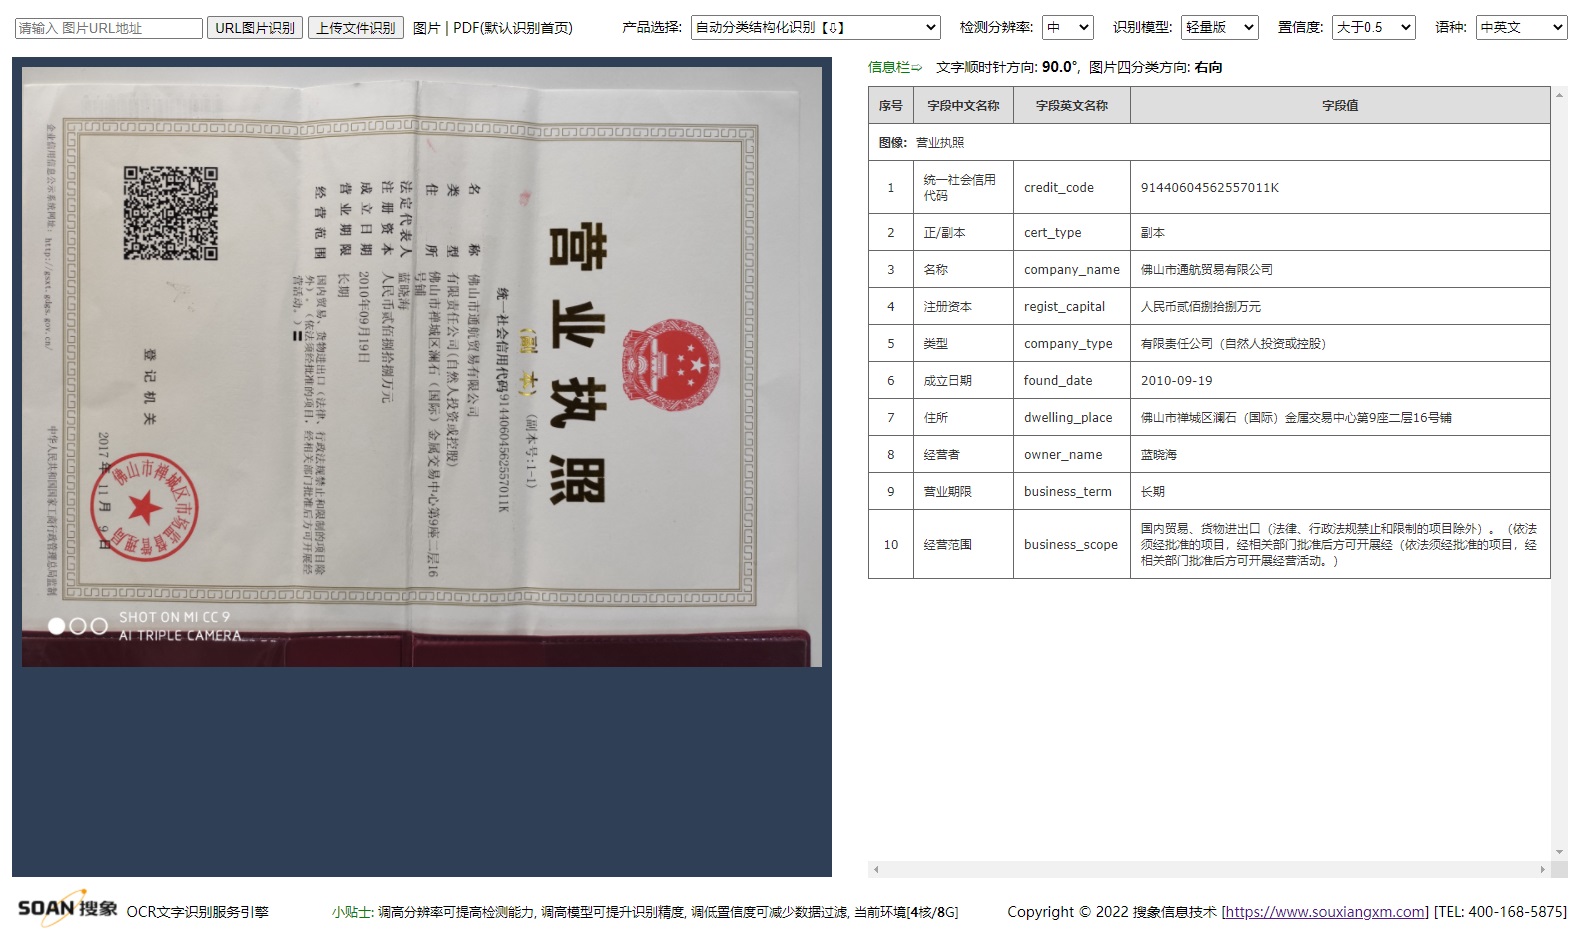Click the uploaded business license image
1580x941 pixels.
point(422,367)
